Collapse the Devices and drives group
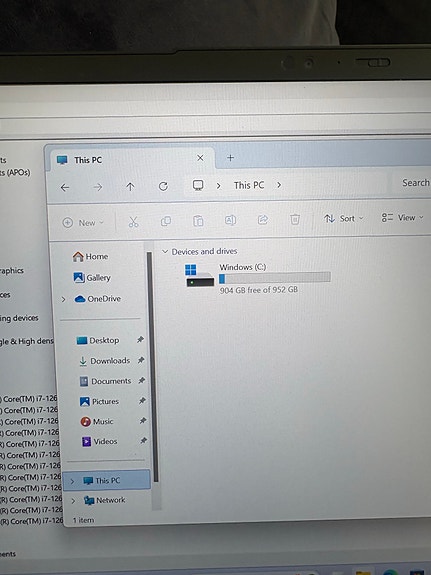This screenshot has width=431, height=575. [x=165, y=252]
